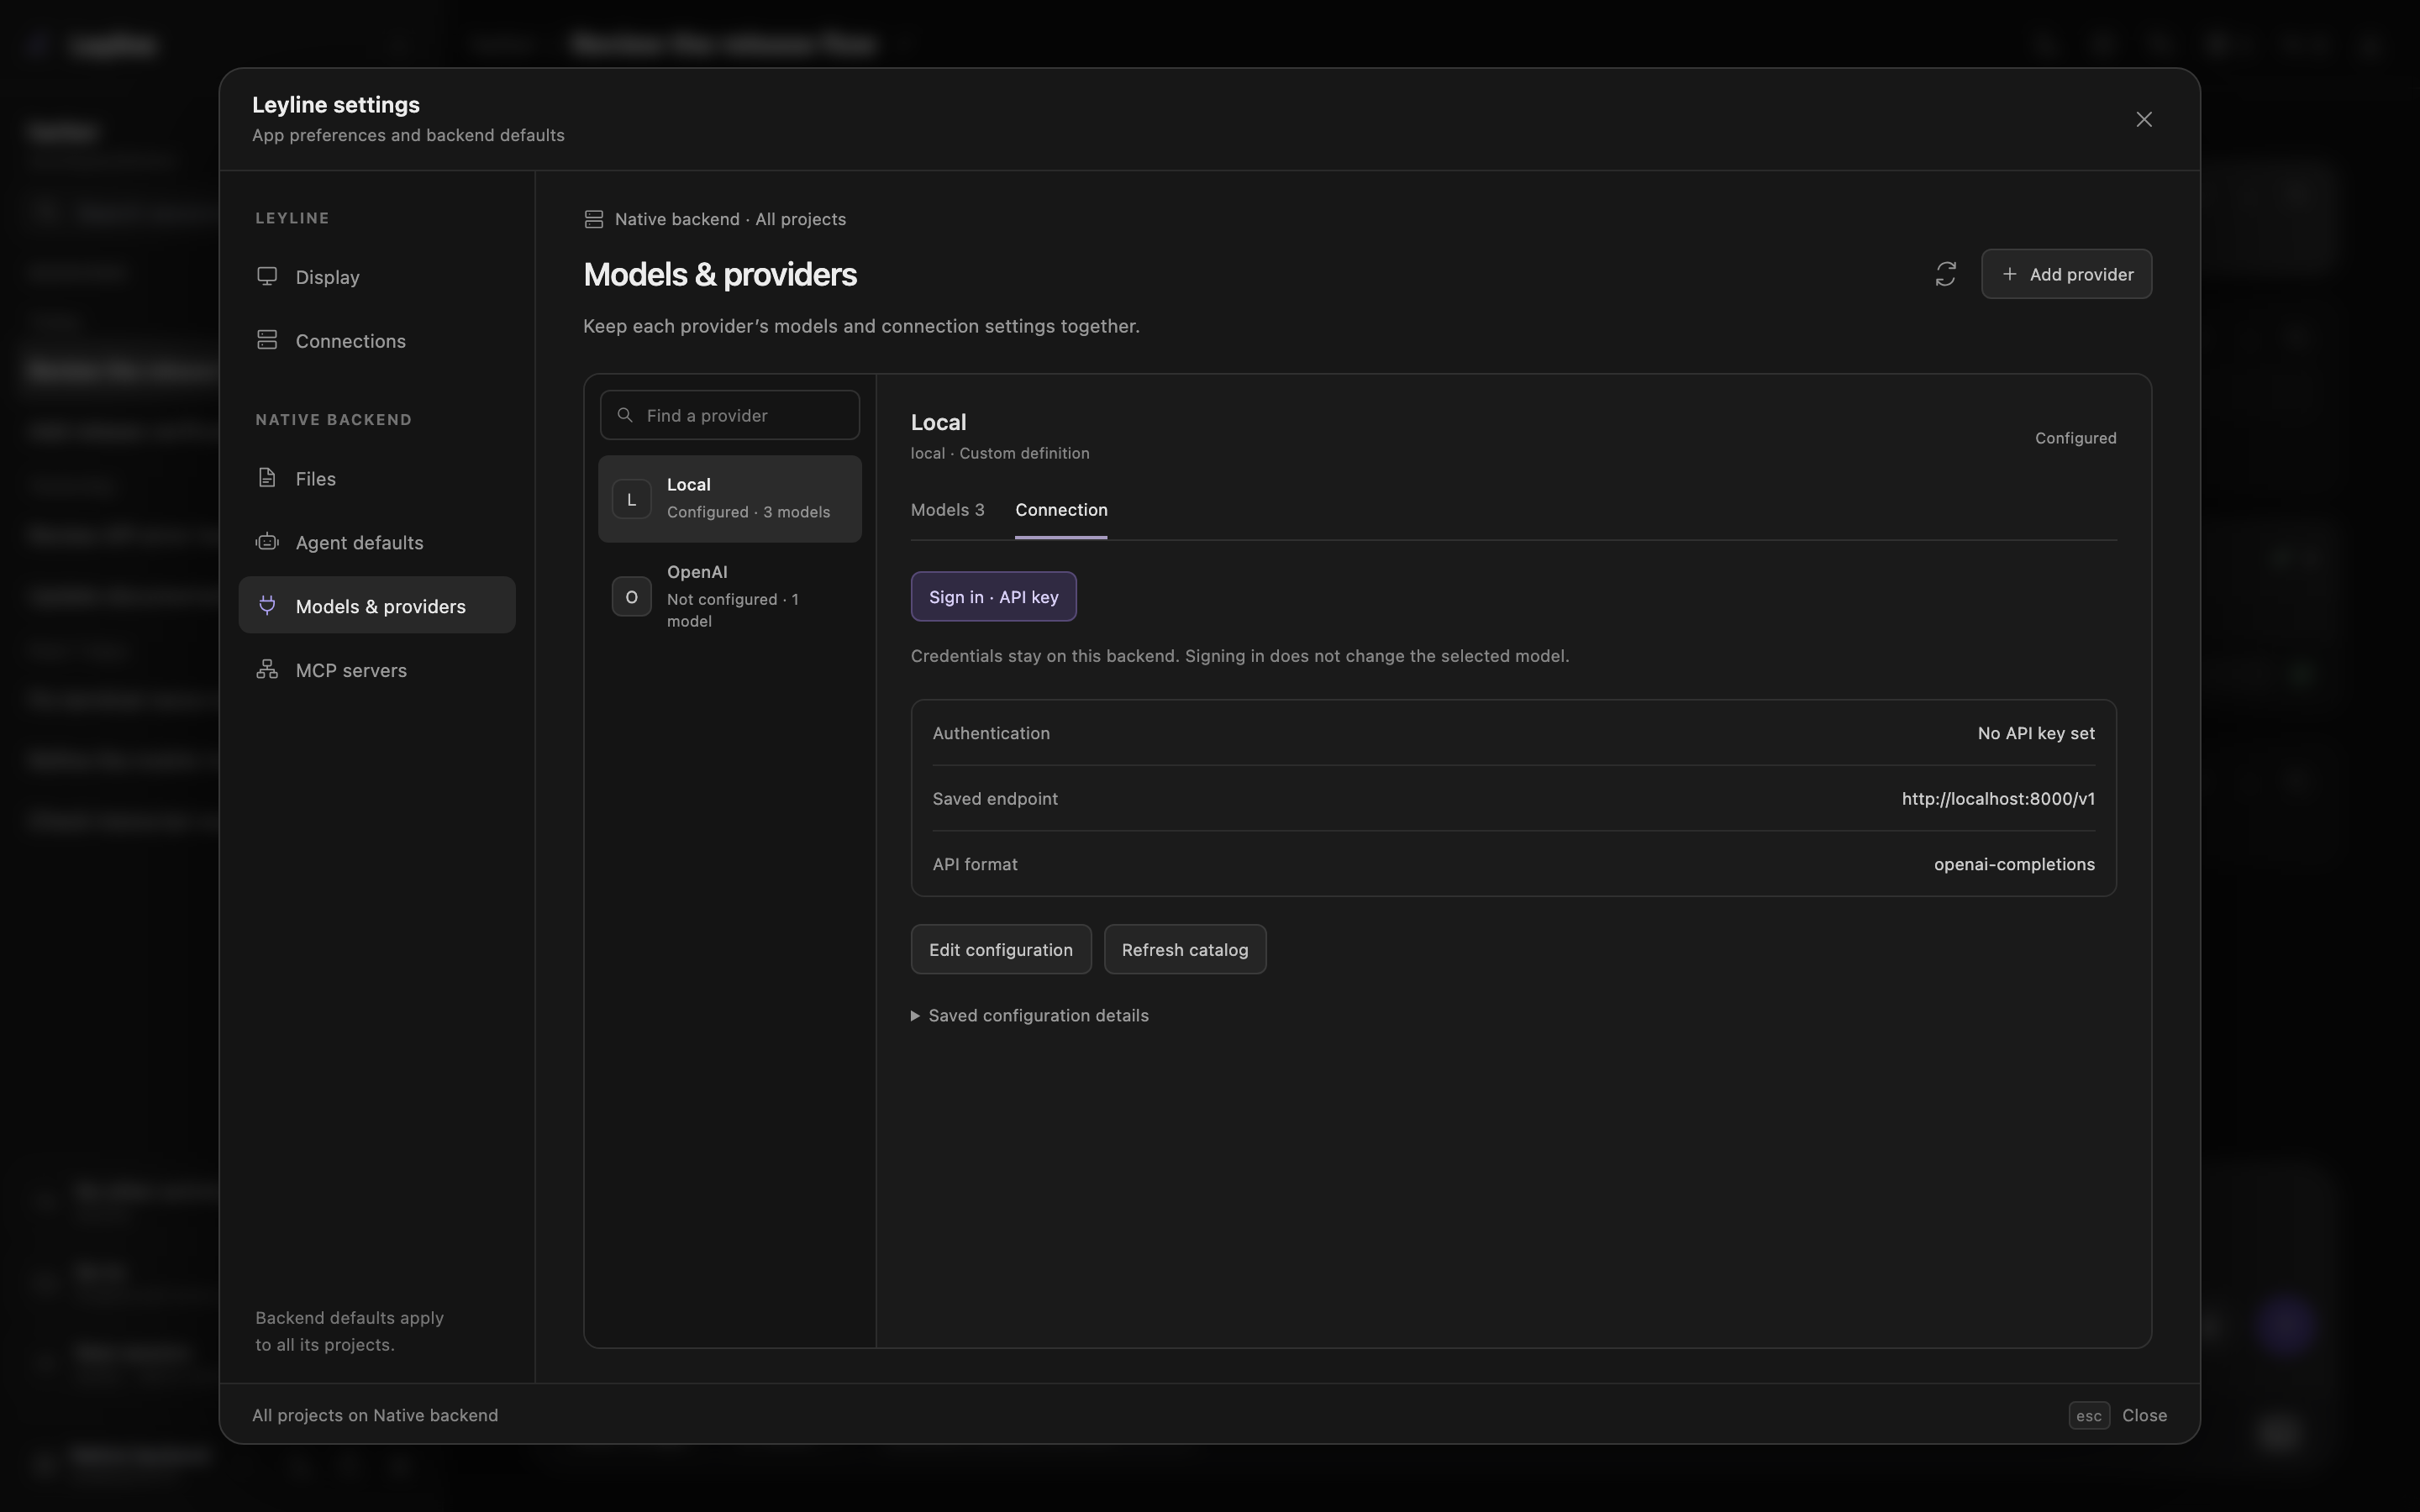Click the OpenAI provider O avatar
The width and height of the screenshot is (2420, 1512).
click(x=631, y=597)
